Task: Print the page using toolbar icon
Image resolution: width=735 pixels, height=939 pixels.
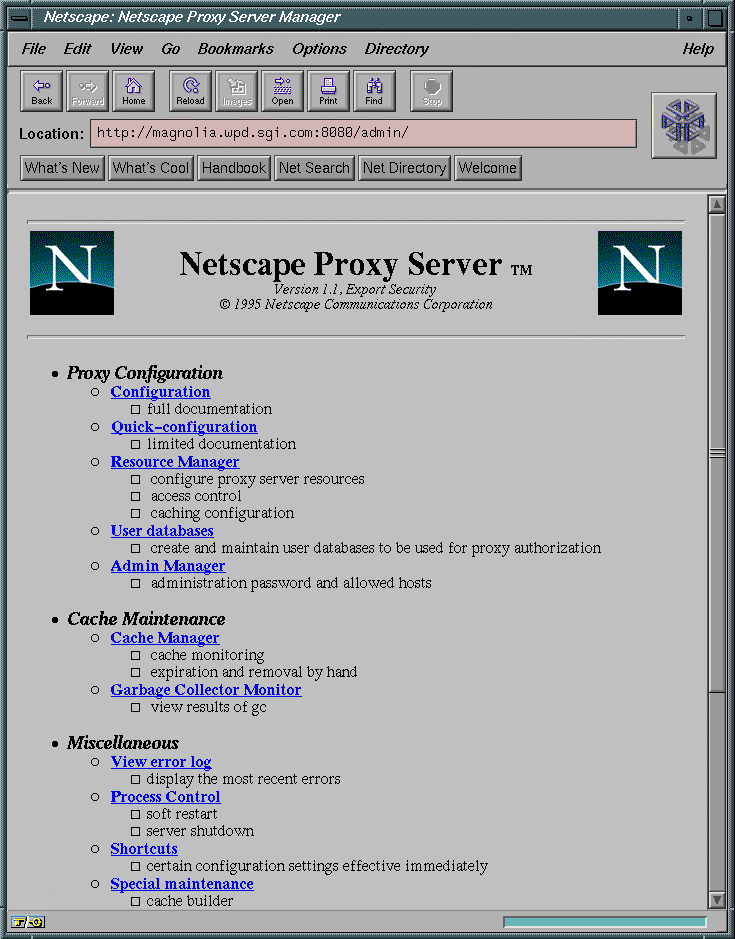Action: point(328,91)
